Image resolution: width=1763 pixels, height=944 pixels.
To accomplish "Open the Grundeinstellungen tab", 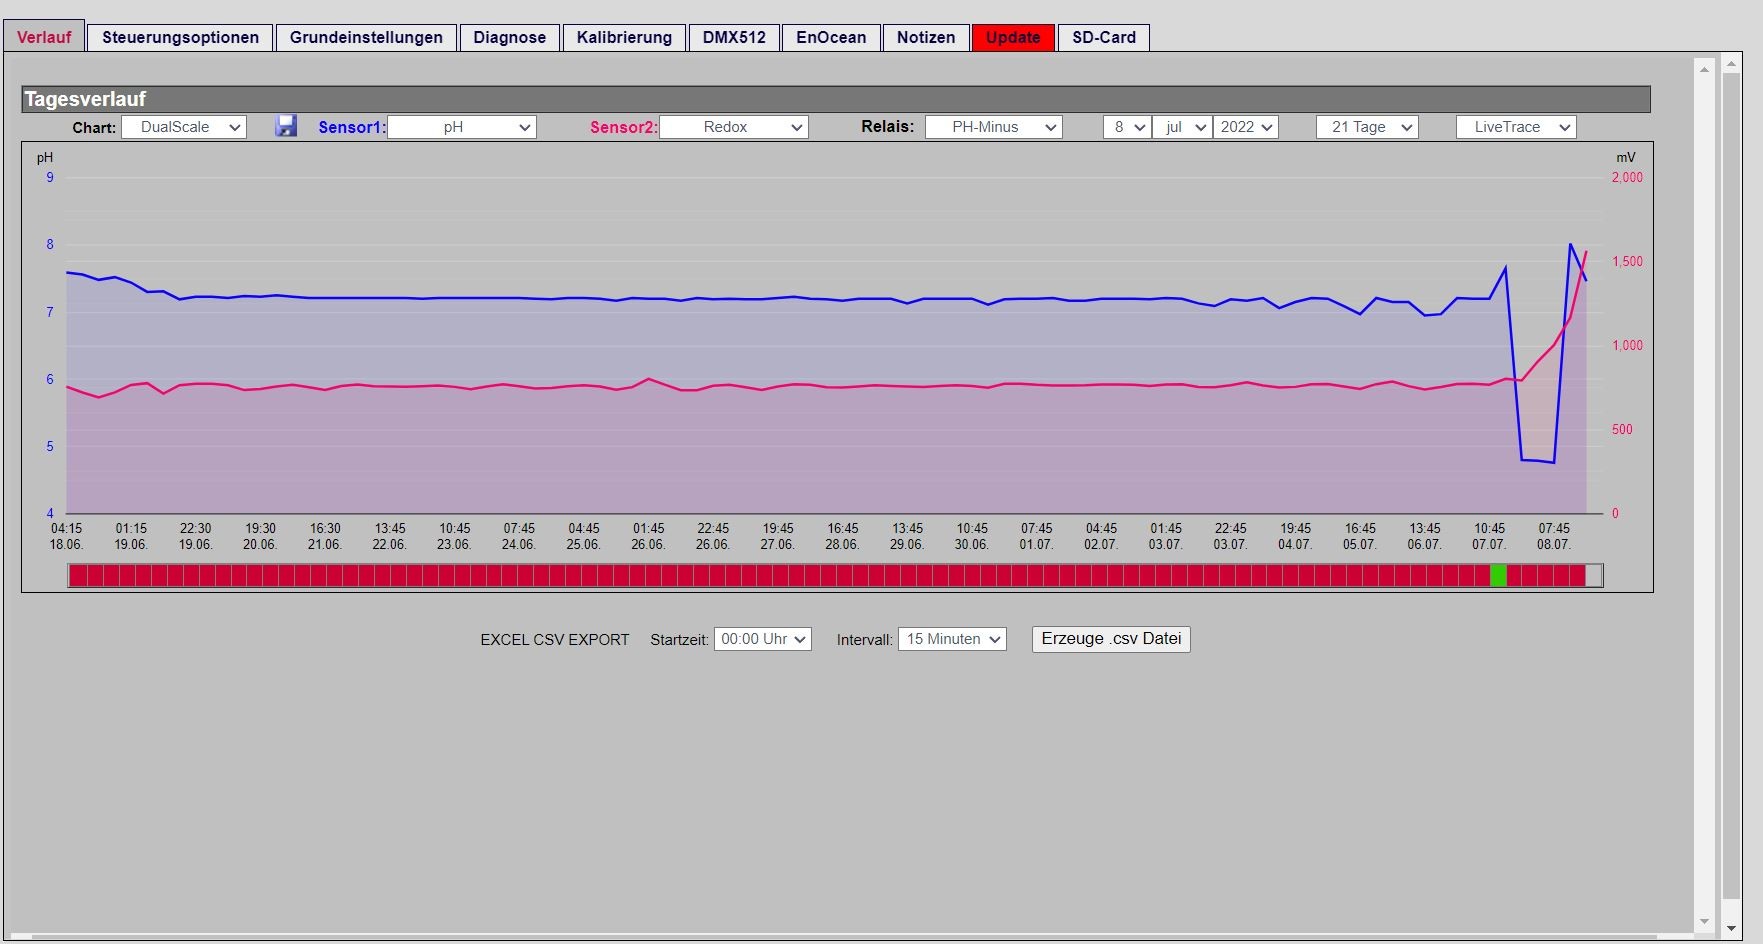I will [x=366, y=37].
